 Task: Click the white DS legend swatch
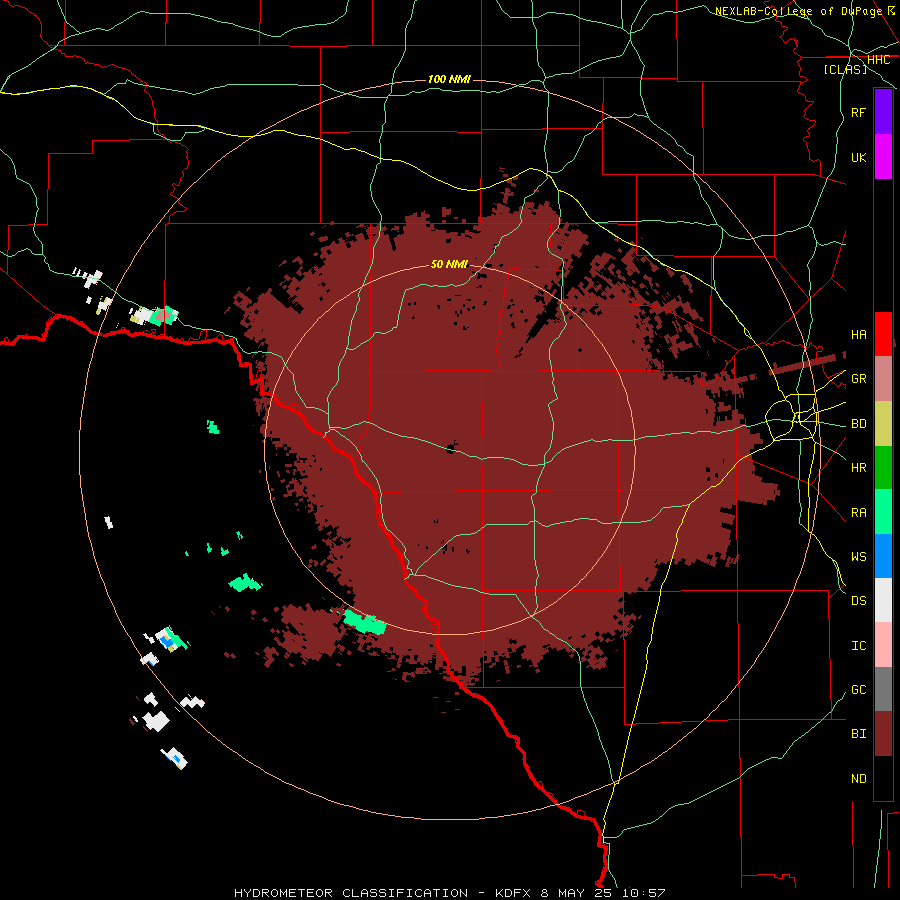pyautogui.click(x=883, y=600)
